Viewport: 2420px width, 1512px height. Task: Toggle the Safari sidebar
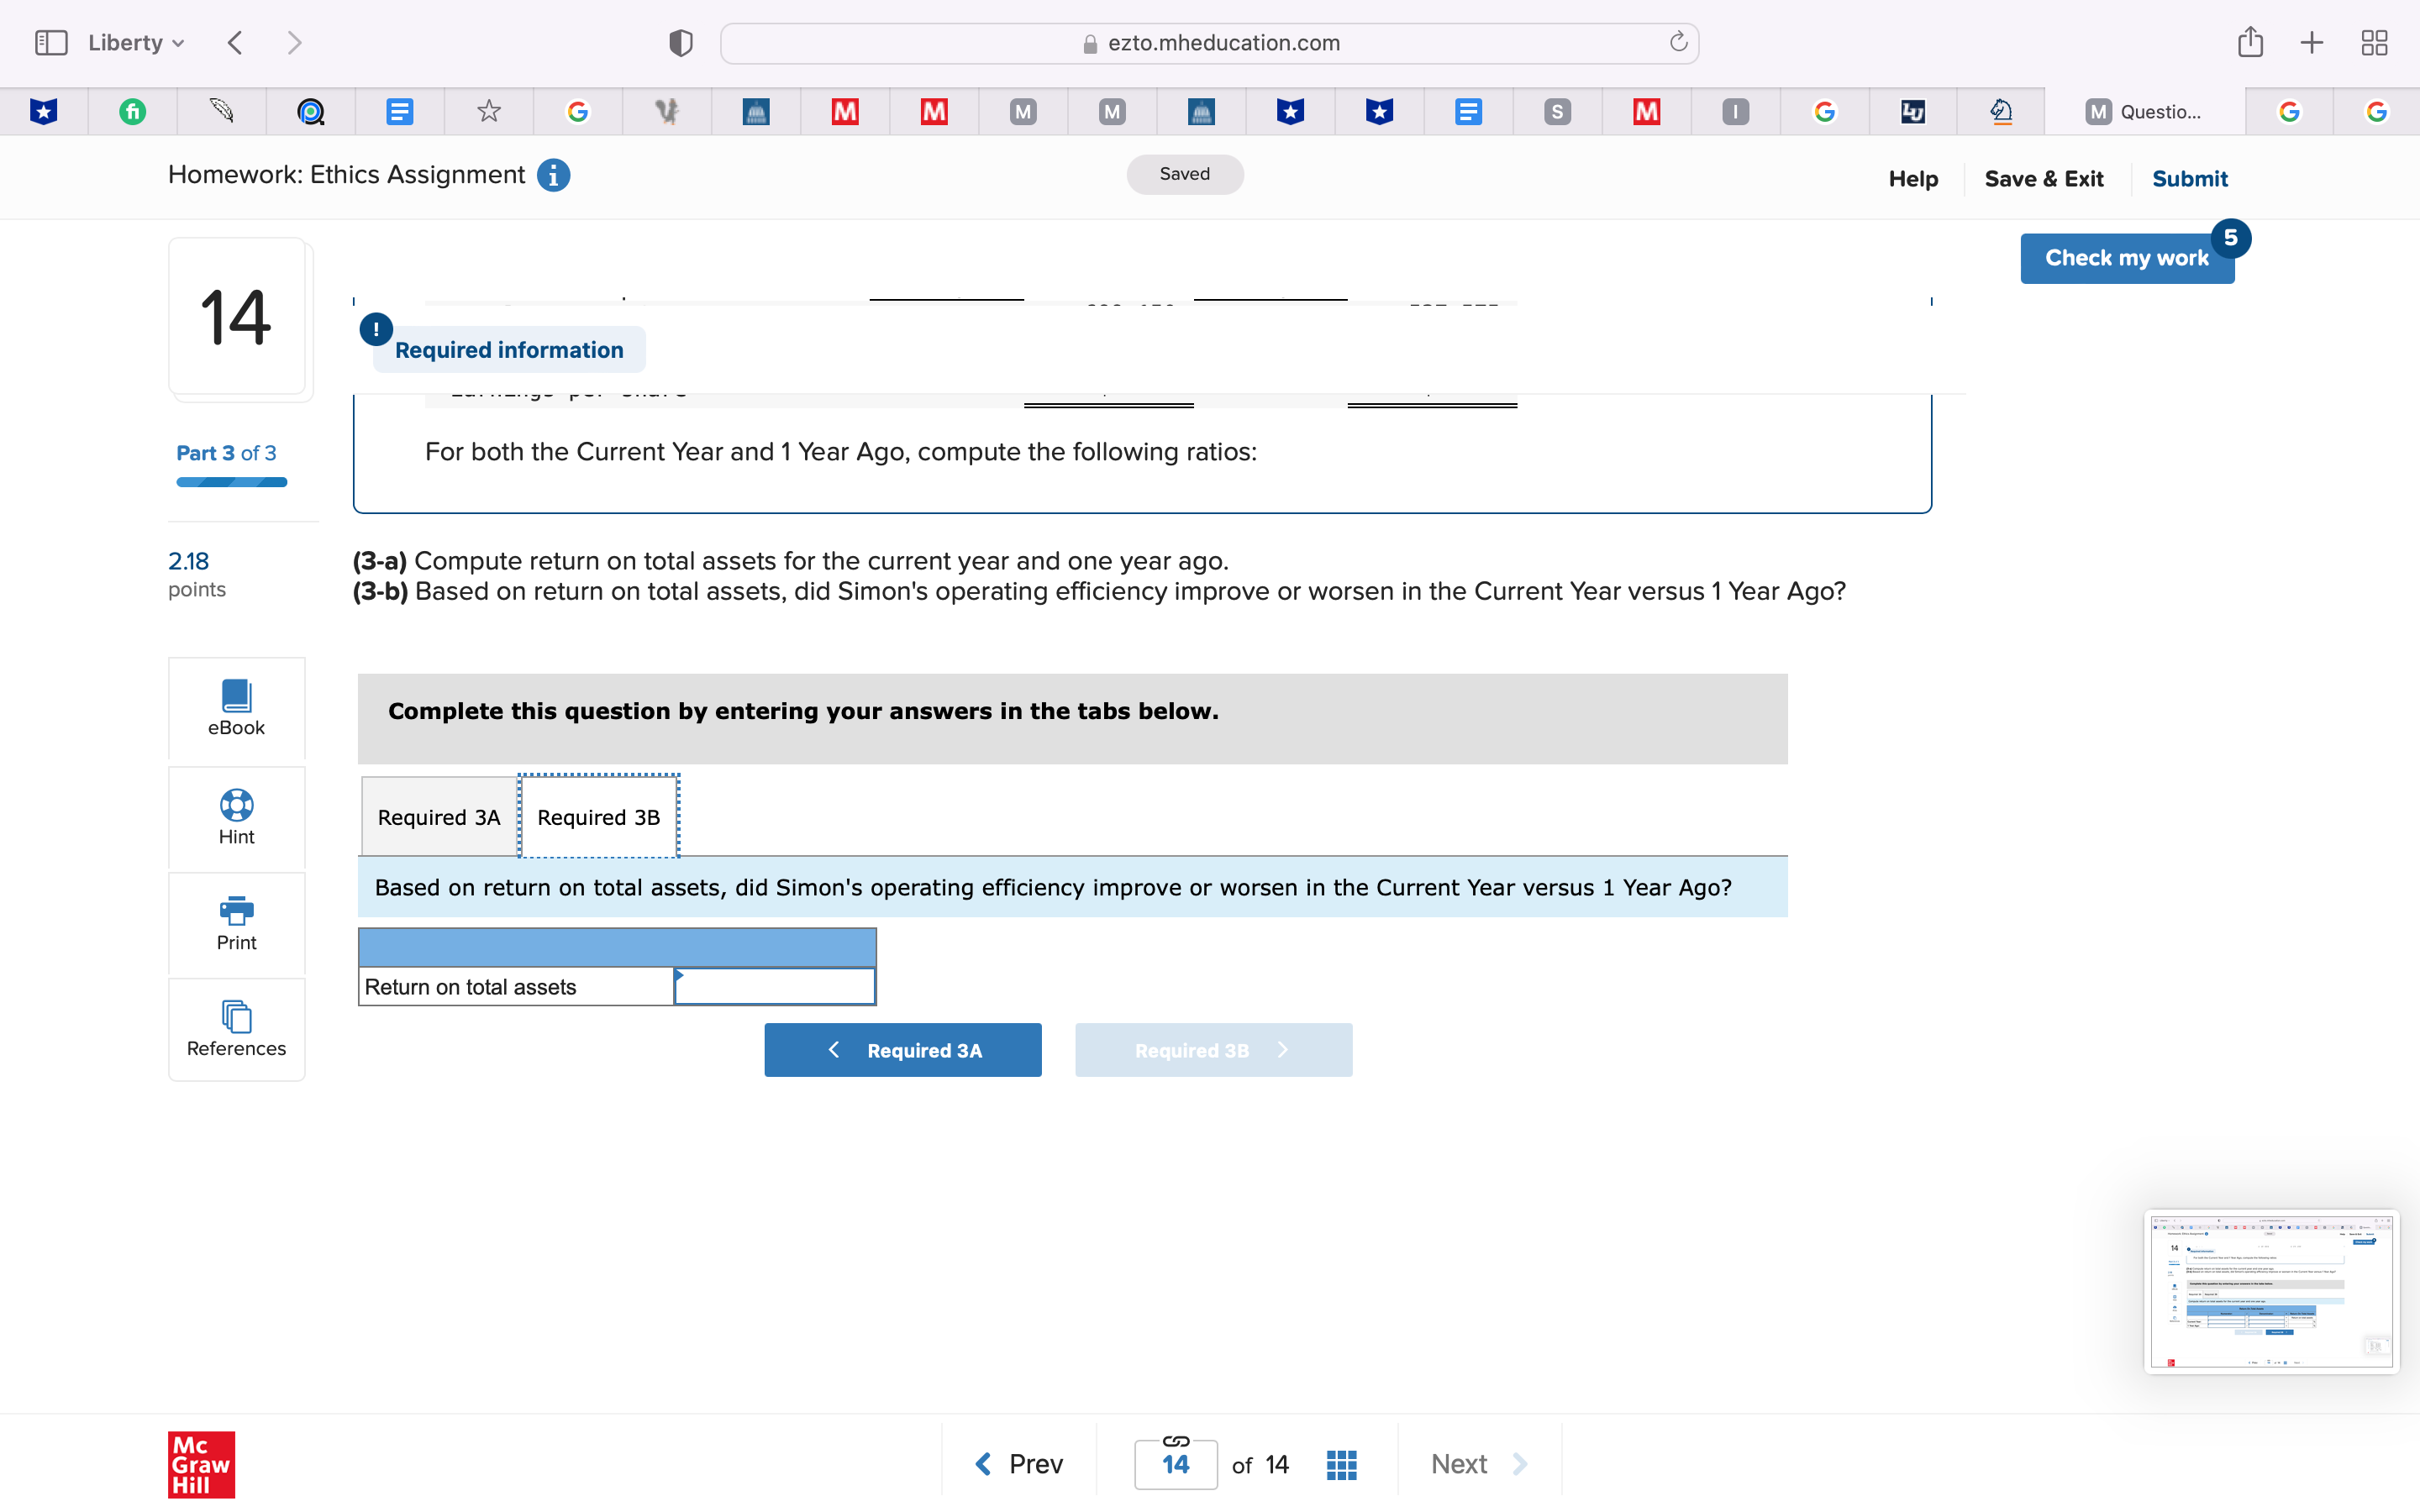click(51, 43)
